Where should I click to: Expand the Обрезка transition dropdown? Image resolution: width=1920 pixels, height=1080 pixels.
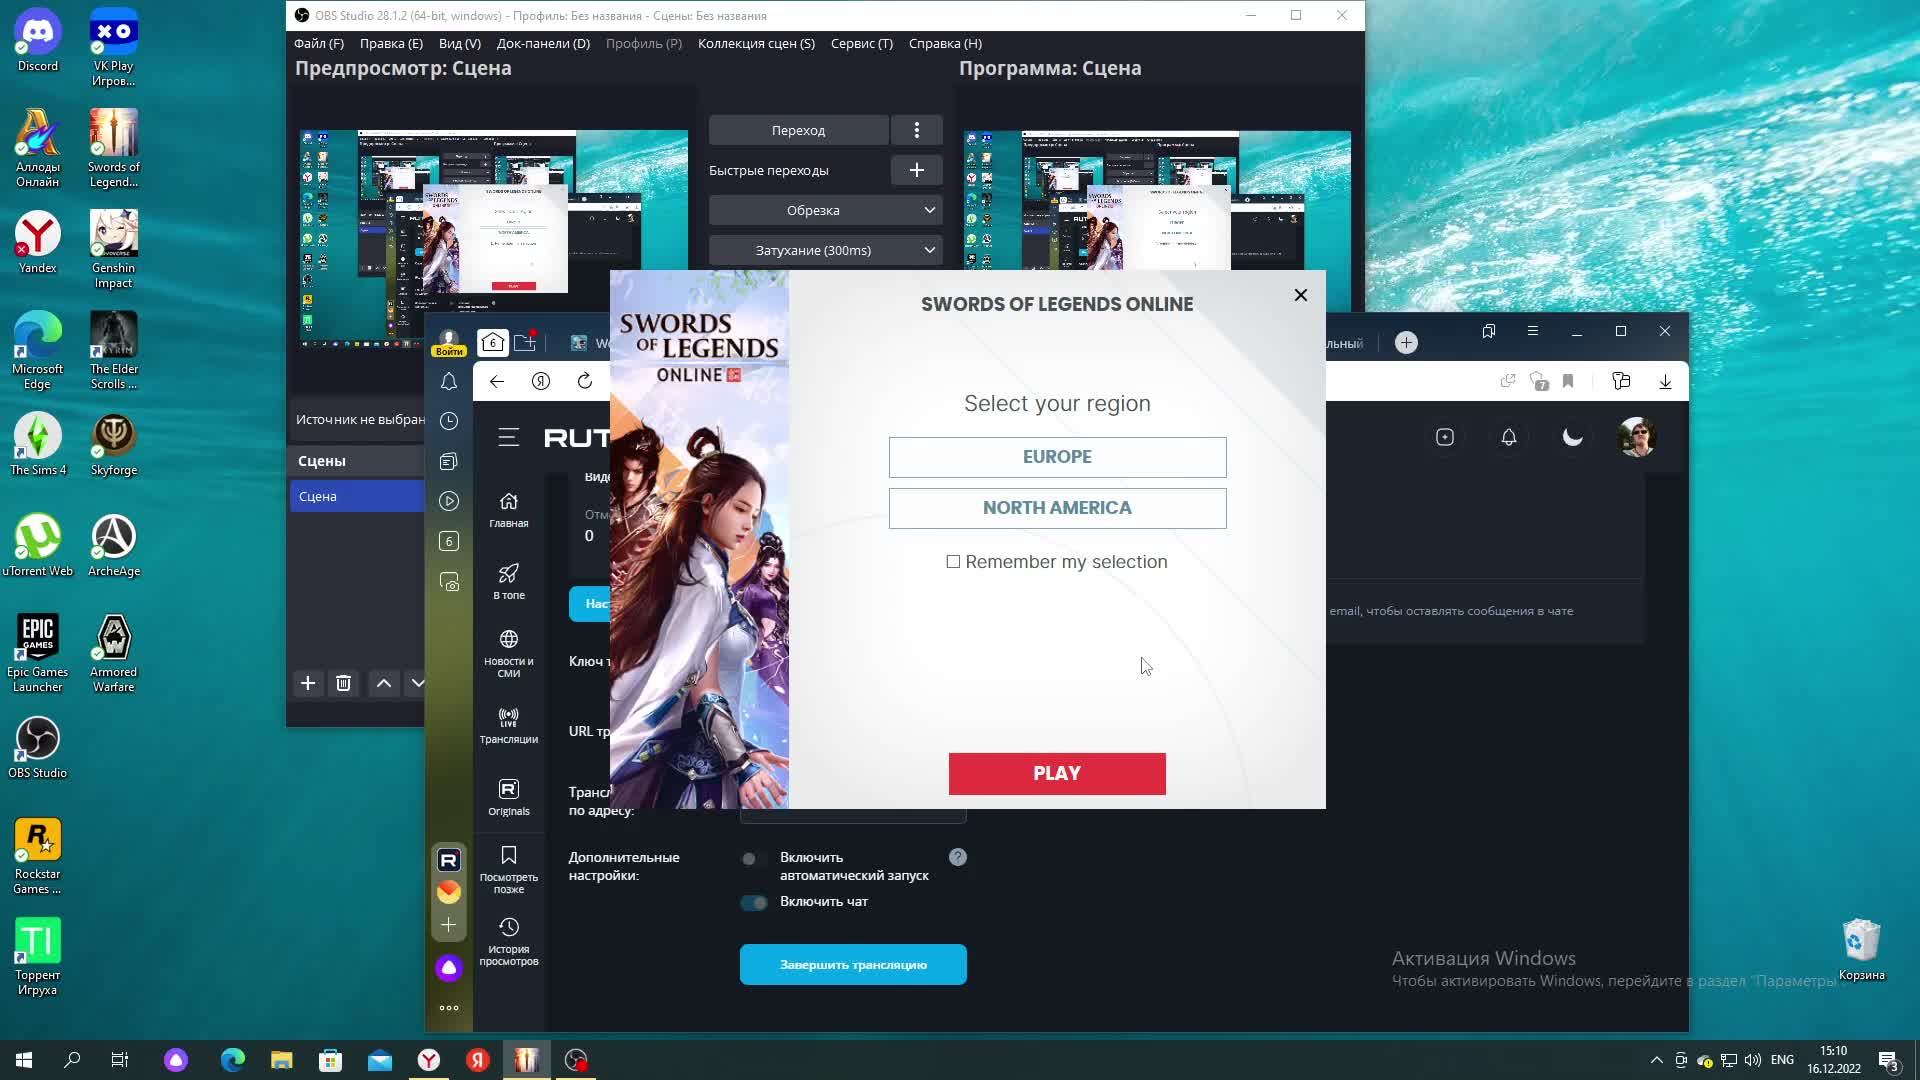click(x=825, y=210)
